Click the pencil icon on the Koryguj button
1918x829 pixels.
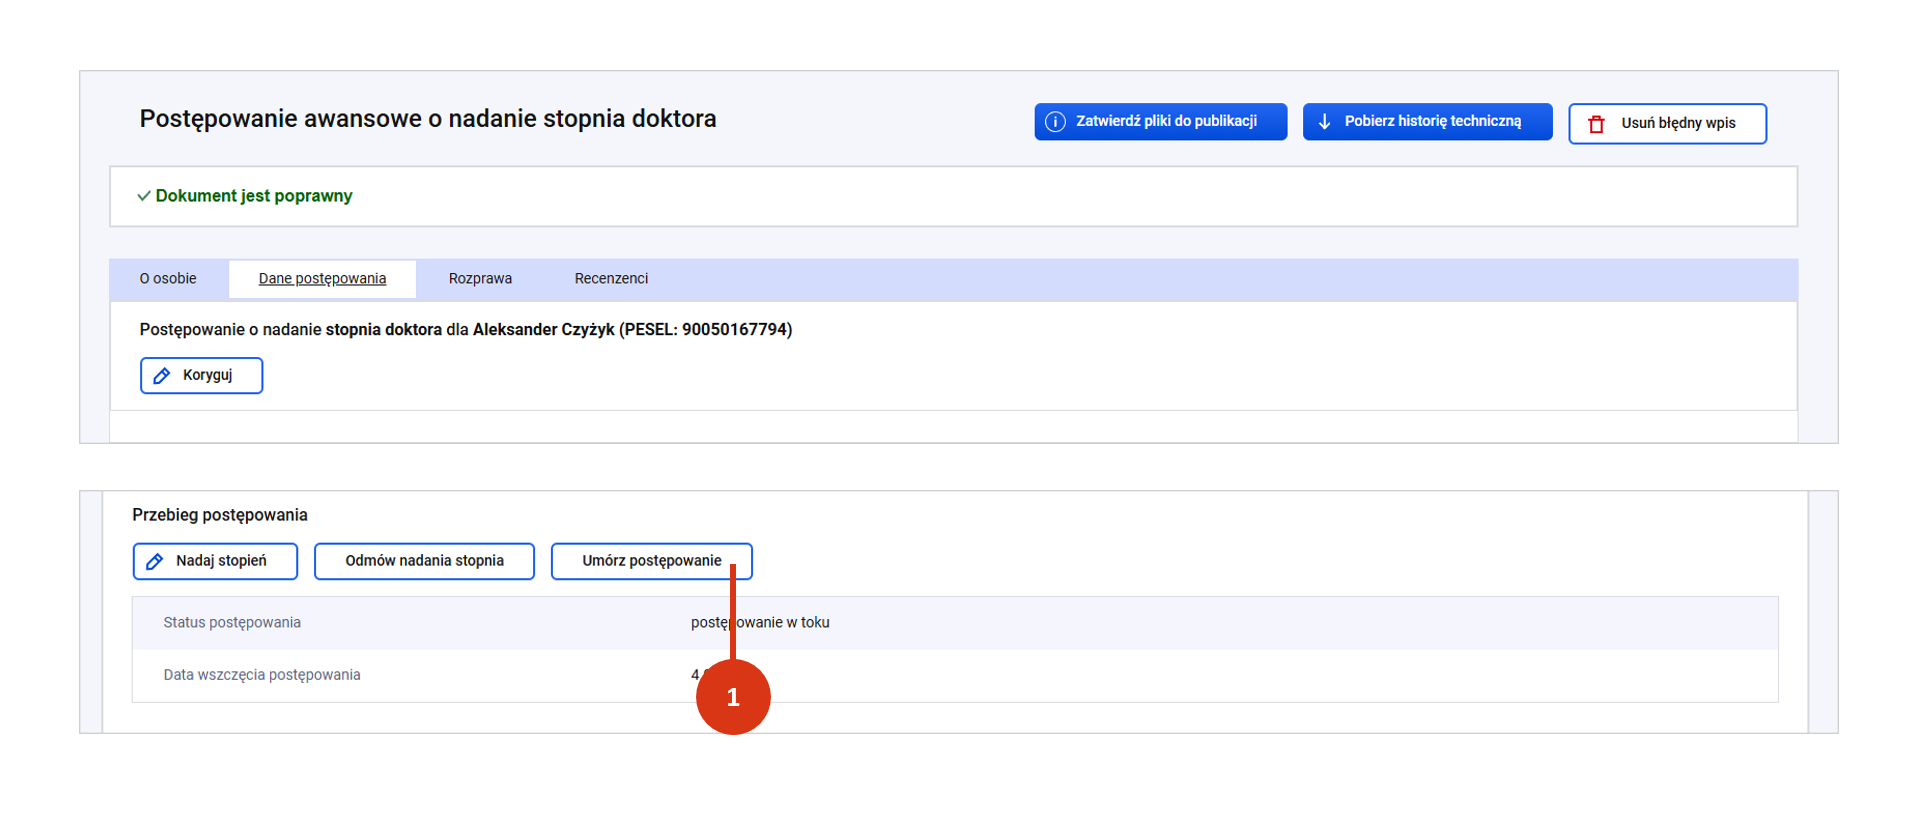162,376
